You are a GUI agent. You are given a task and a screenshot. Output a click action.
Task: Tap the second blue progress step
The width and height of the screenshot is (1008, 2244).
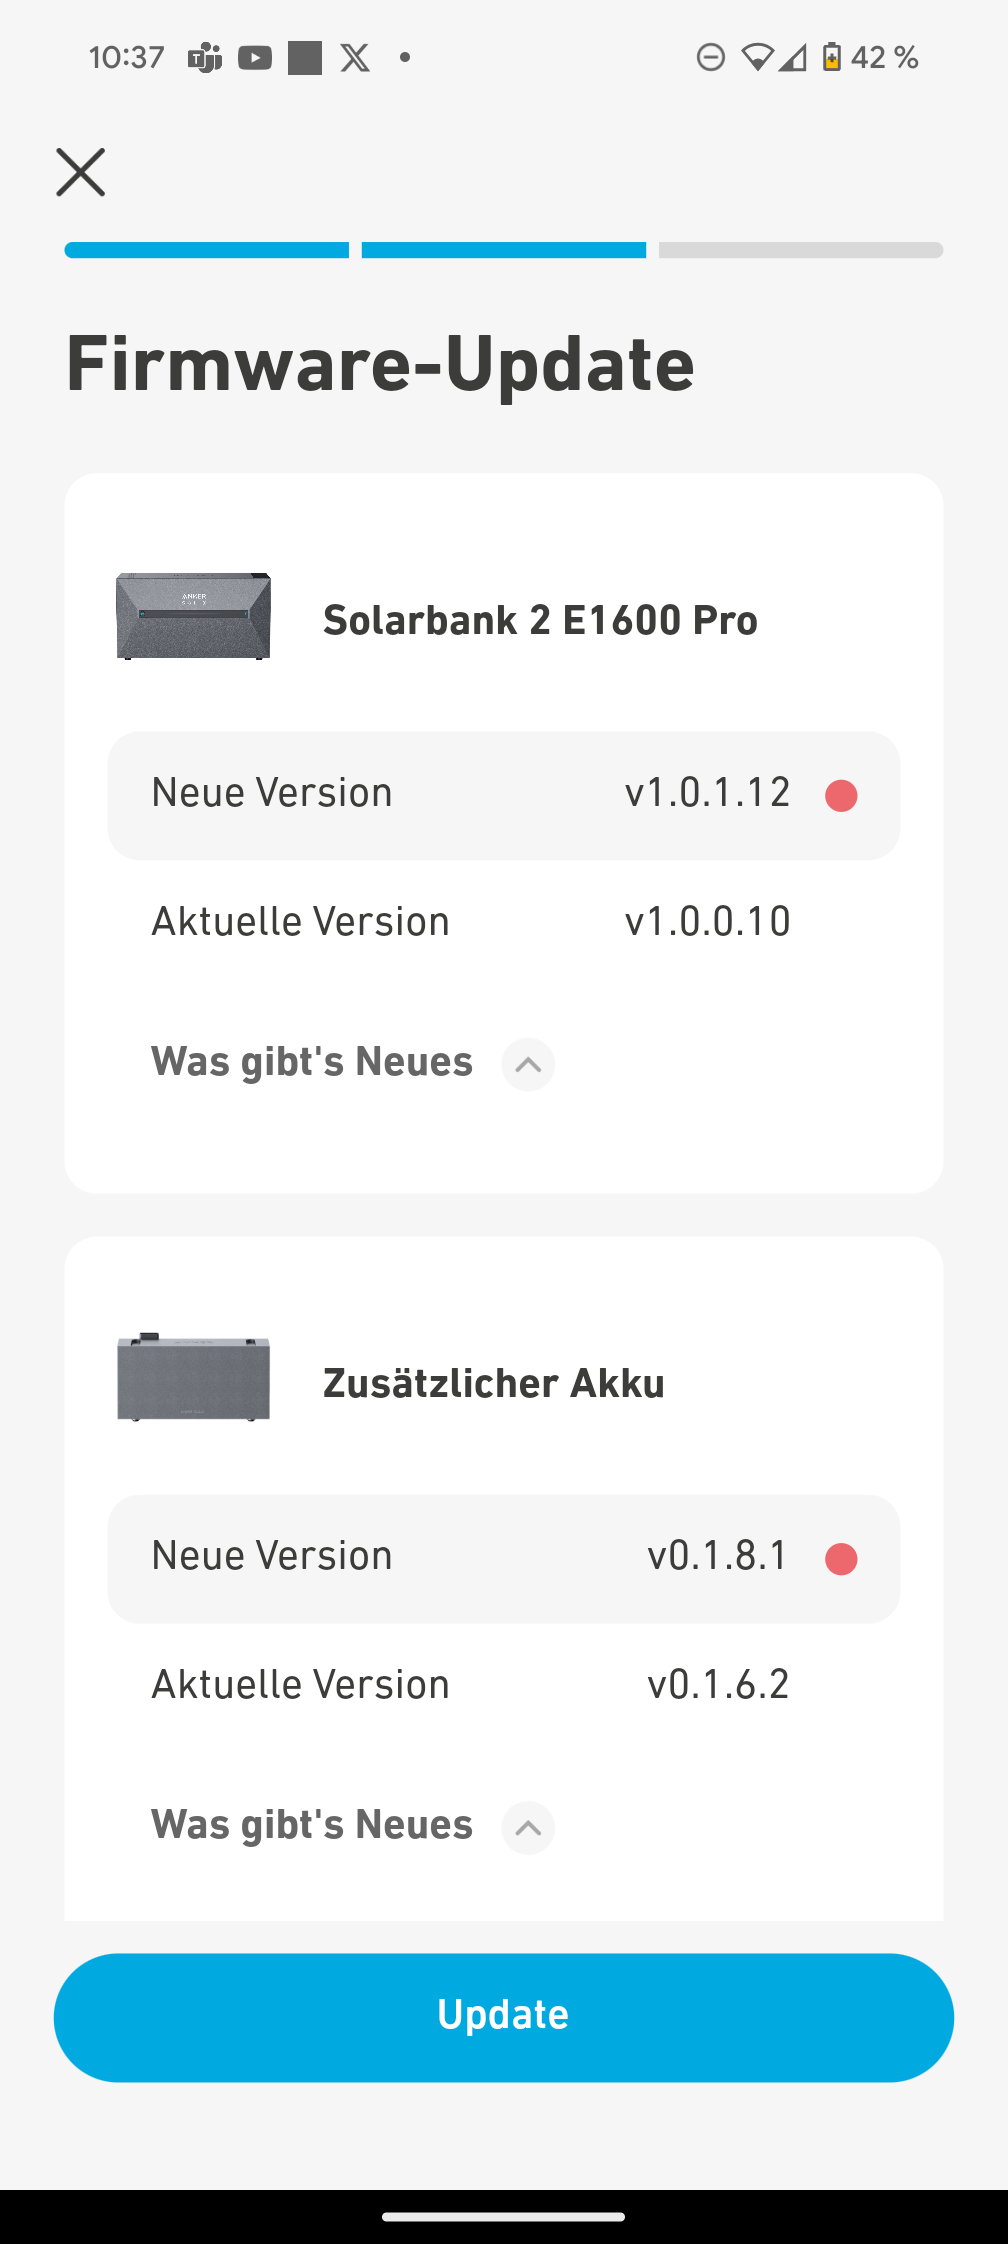coord(504,250)
